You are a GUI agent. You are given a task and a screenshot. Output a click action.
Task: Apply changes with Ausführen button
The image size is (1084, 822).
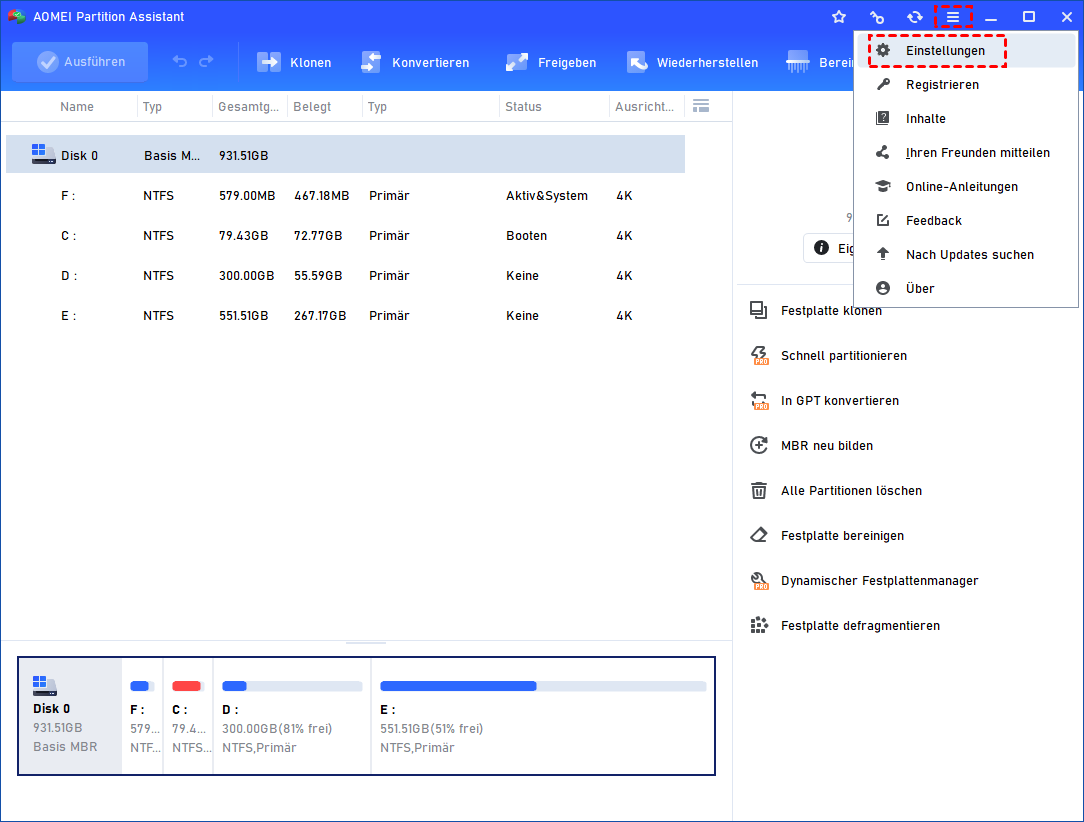80,62
